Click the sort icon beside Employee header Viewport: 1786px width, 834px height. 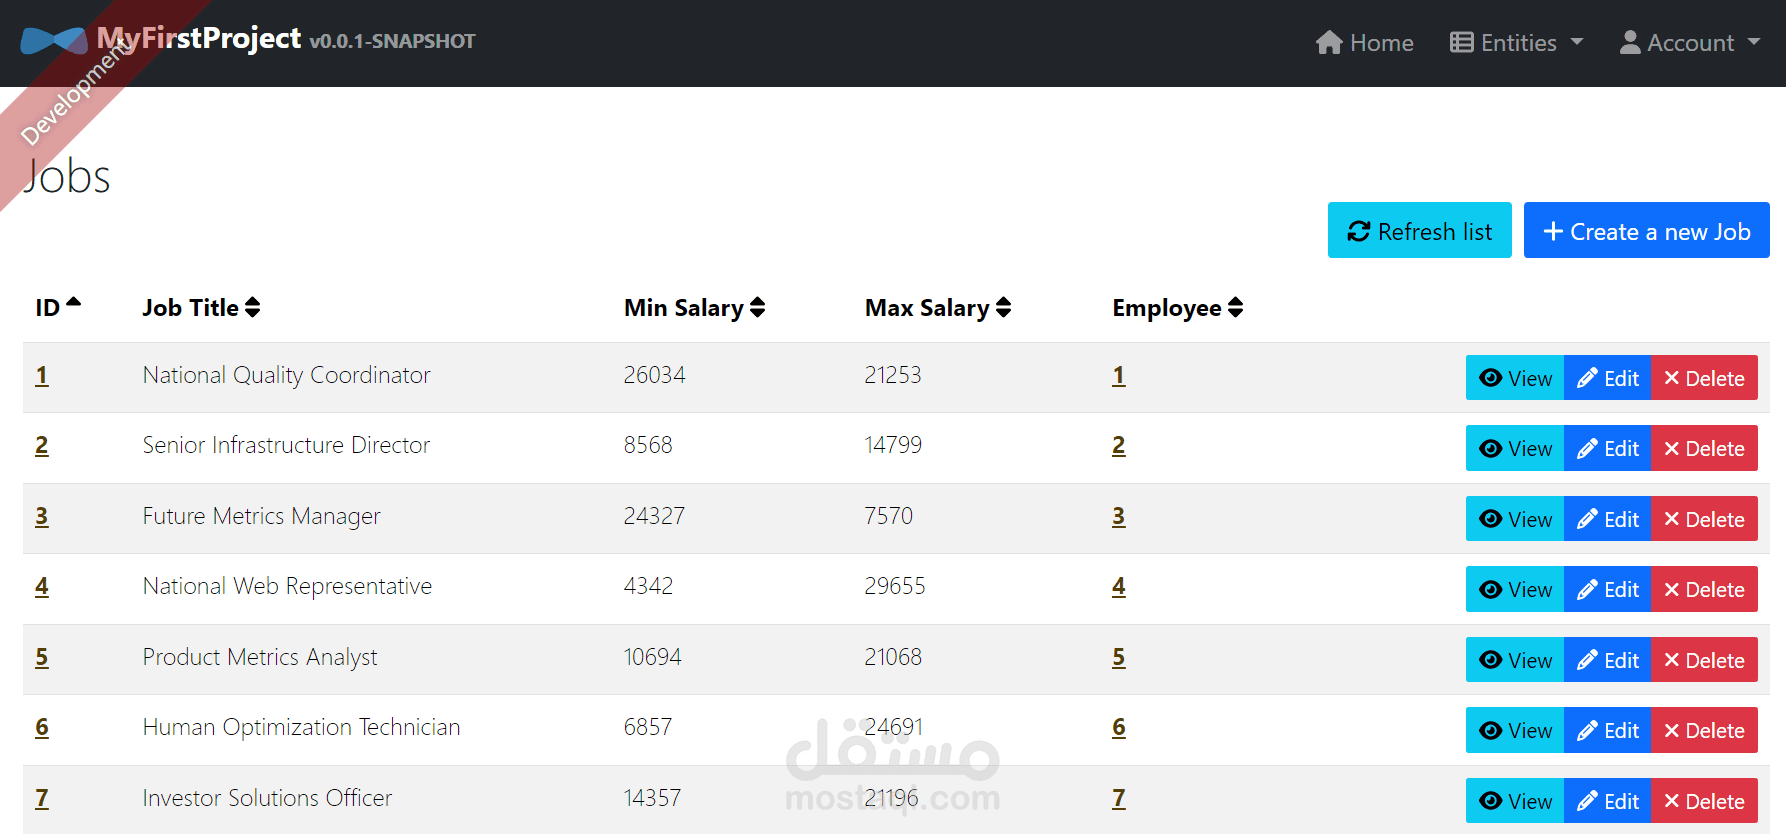coord(1236,307)
